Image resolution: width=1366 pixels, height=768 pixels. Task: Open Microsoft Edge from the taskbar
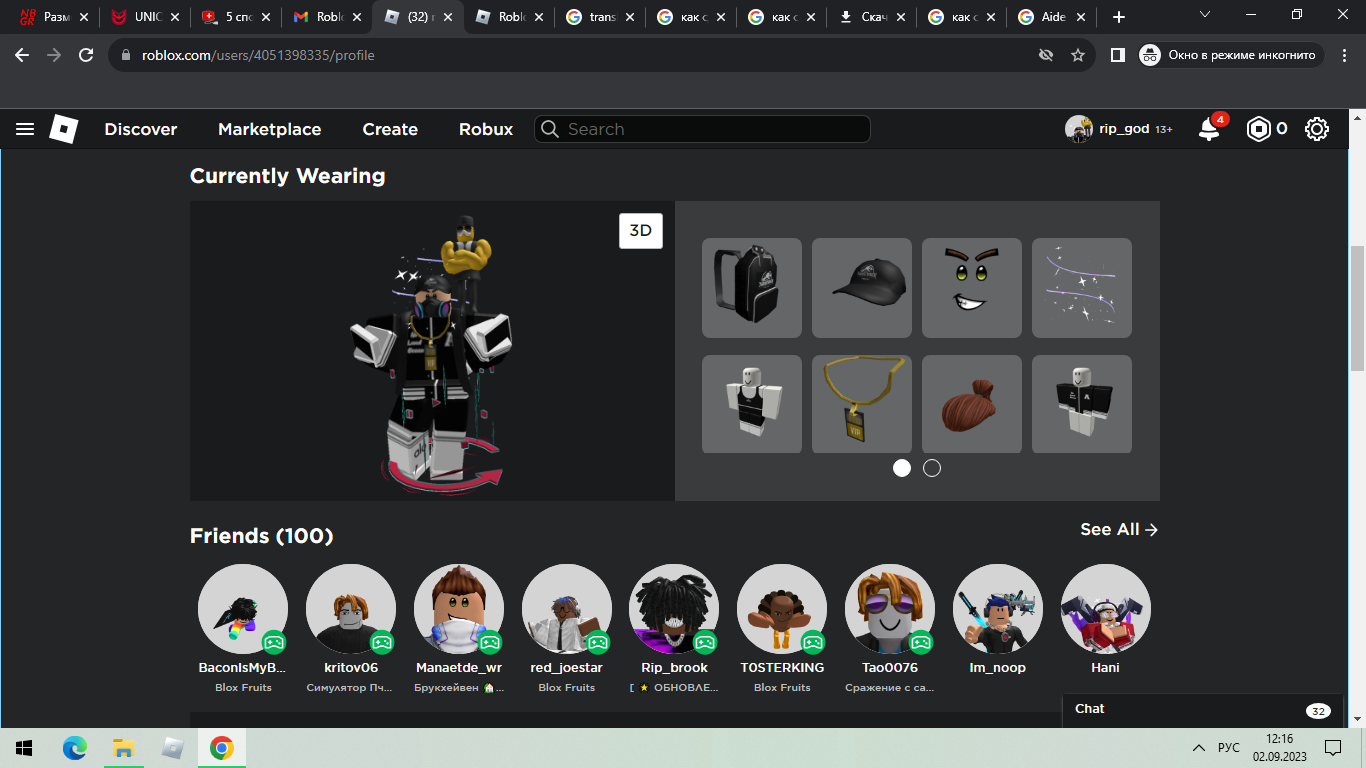click(x=75, y=748)
